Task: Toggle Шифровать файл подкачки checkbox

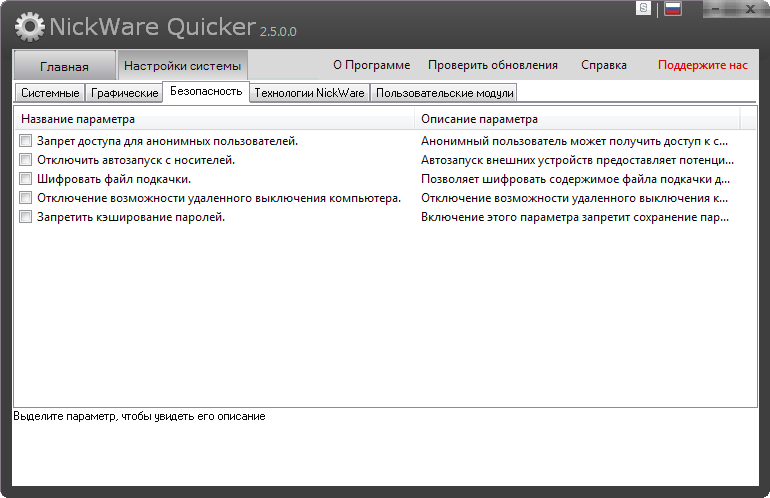Action: coord(26,179)
